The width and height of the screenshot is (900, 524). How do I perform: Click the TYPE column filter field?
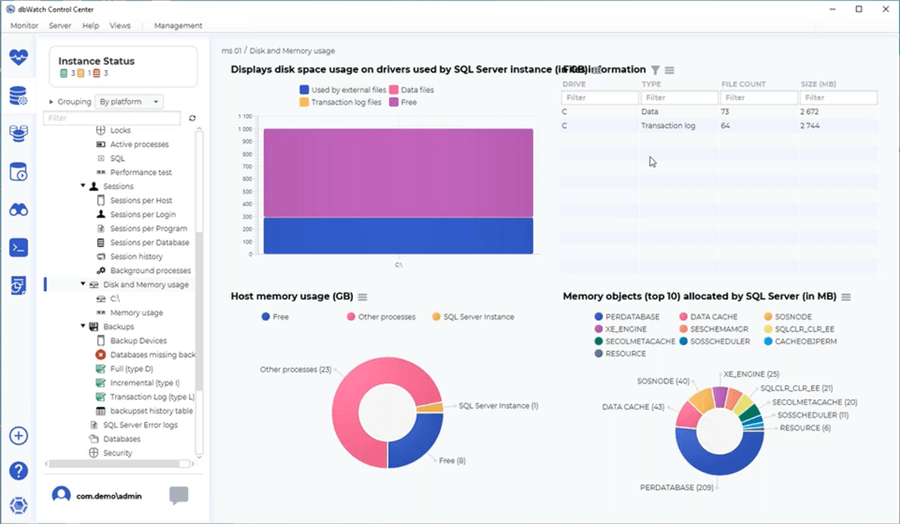(680, 98)
